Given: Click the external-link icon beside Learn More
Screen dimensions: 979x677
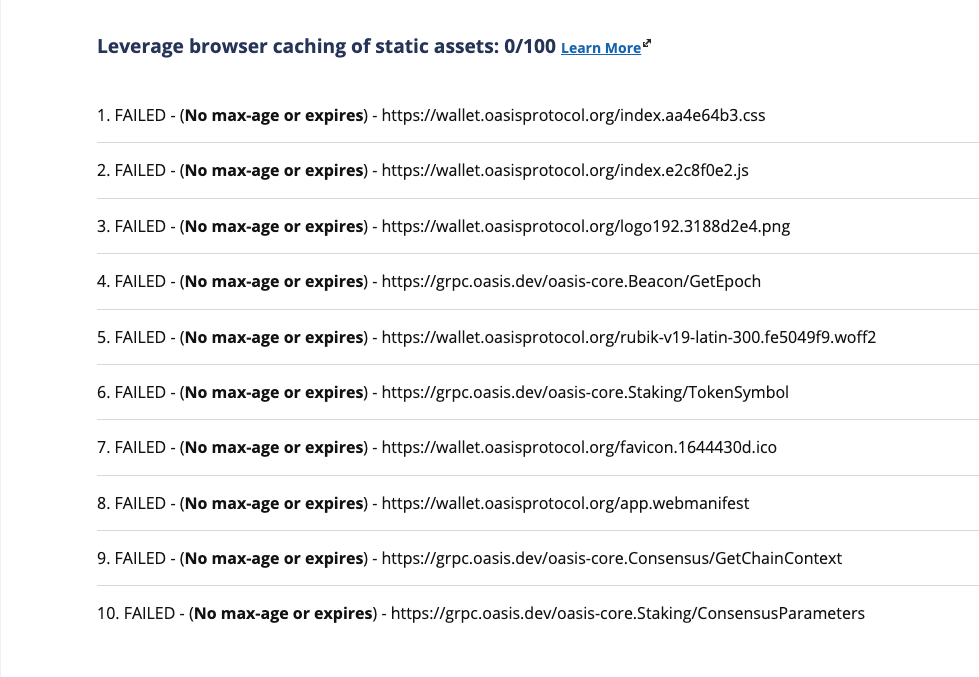Looking at the screenshot, I should (x=647, y=43).
